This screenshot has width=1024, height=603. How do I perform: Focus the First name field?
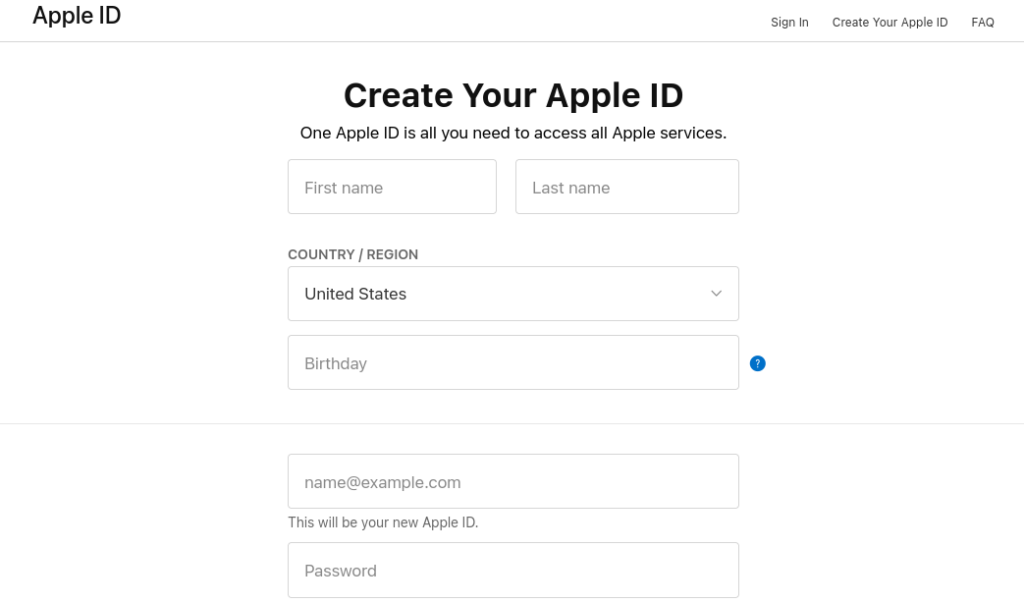pyautogui.click(x=392, y=187)
